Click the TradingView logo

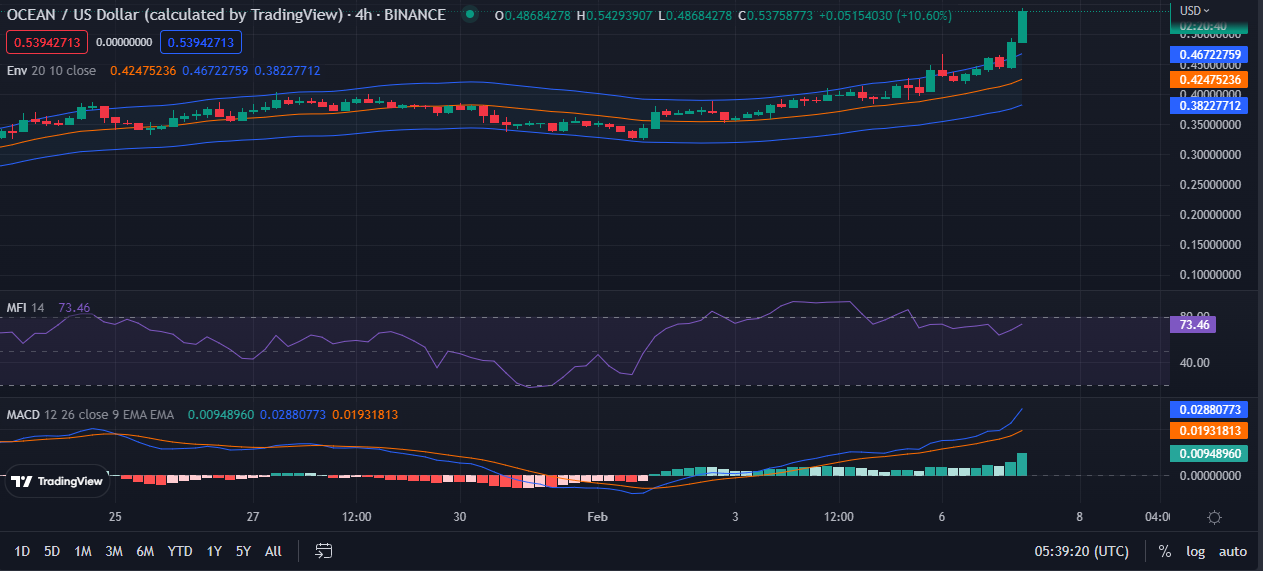click(x=57, y=481)
